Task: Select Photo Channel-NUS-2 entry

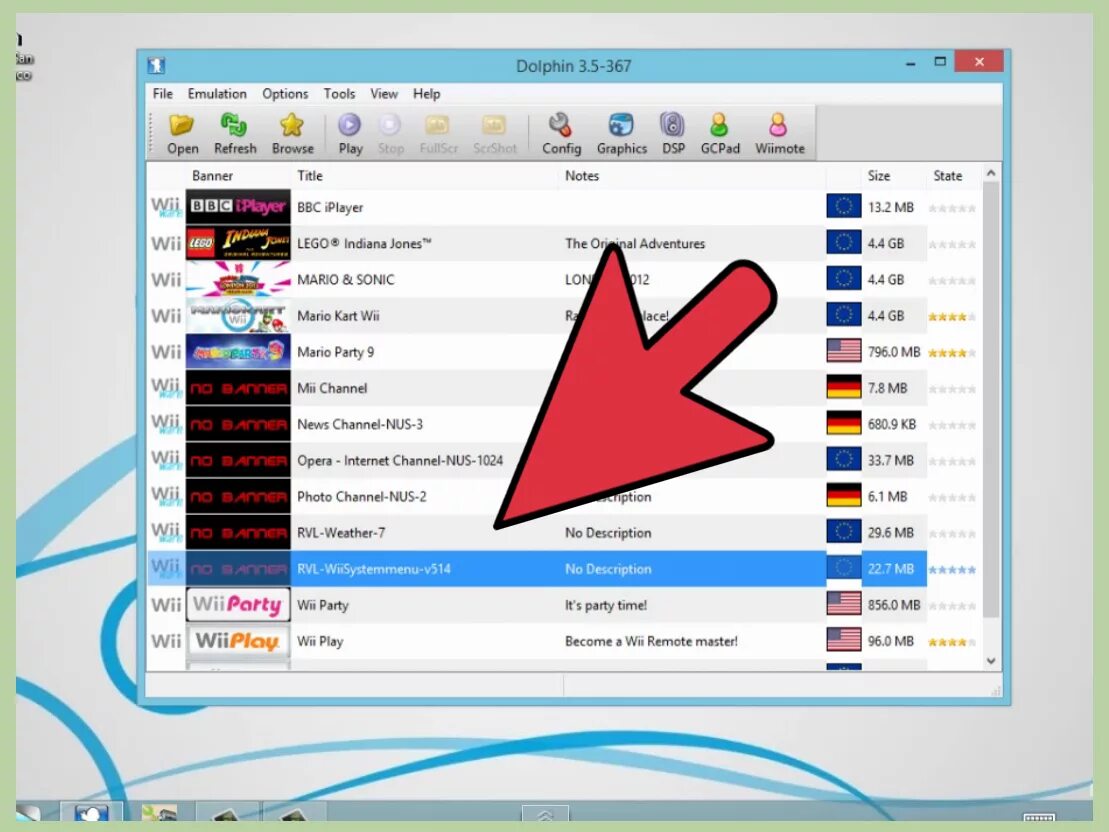Action: (x=362, y=497)
